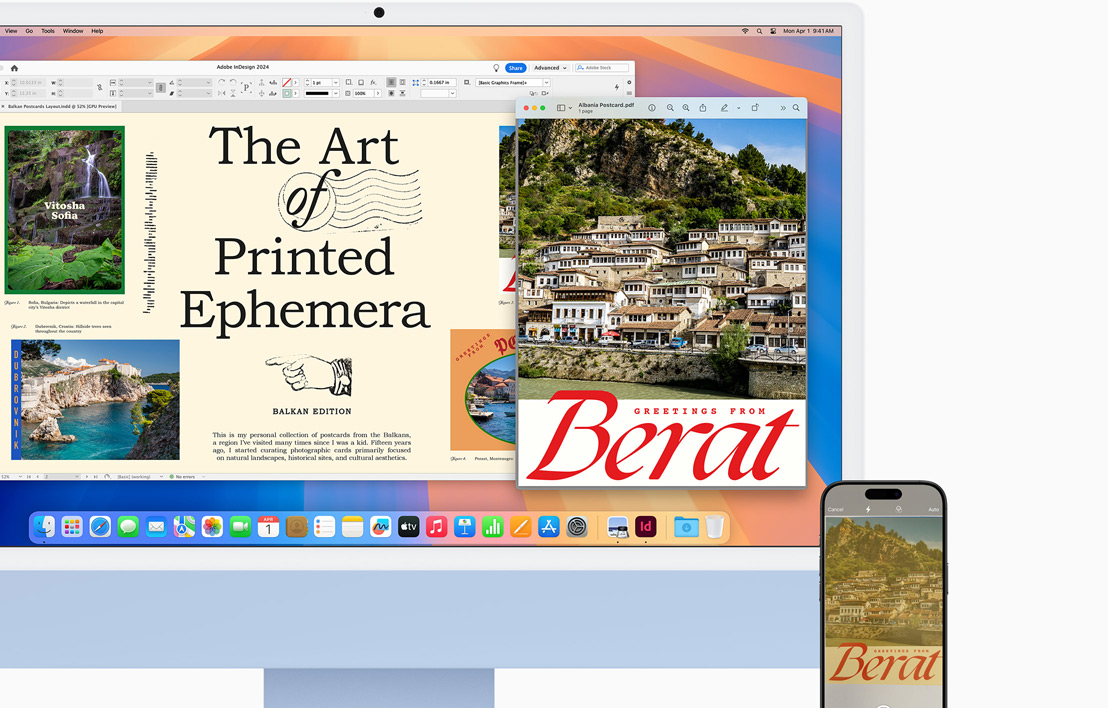Click the Home icon in InDesign
The width and height of the screenshot is (1108, 708).
(x=14, y=68)
